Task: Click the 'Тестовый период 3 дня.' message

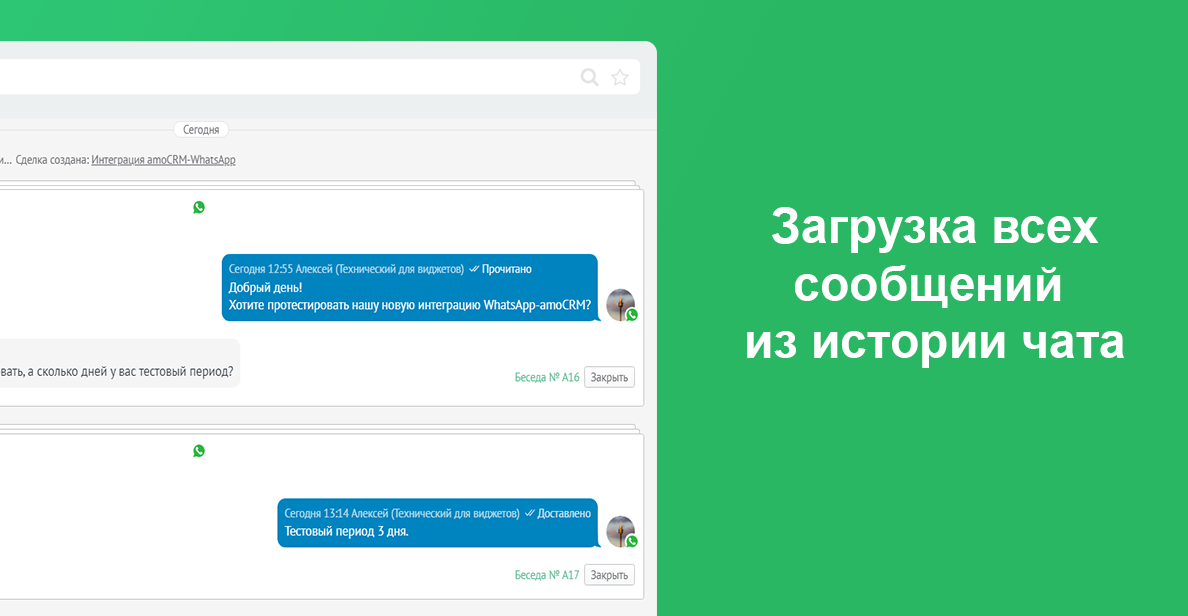Action: (346, 531)
